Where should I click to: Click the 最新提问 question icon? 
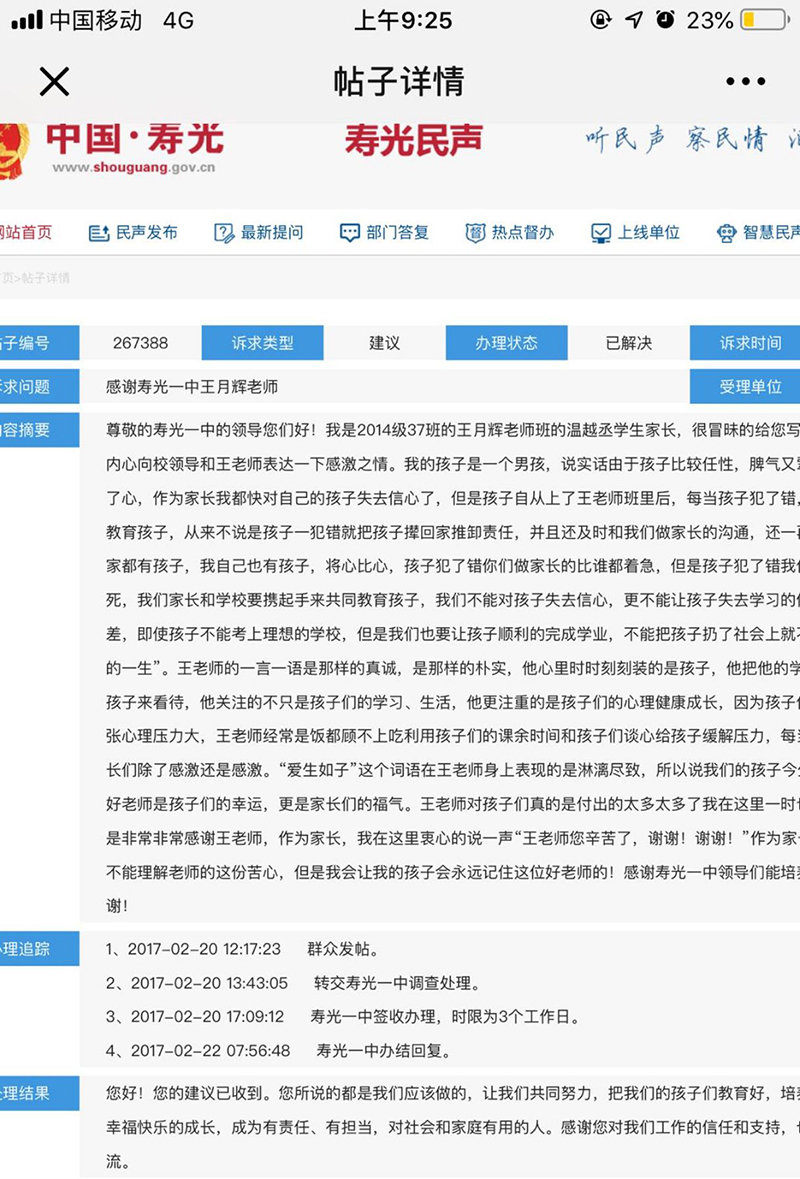click(x=224, y=233)
